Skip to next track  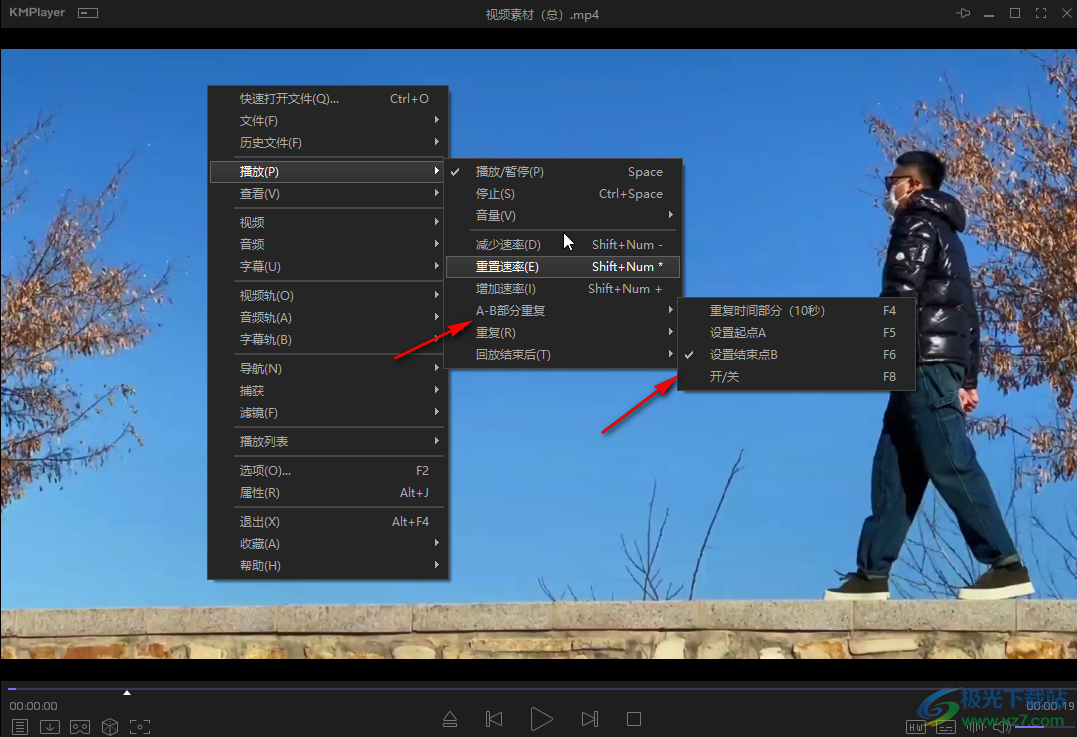[589, 719]
